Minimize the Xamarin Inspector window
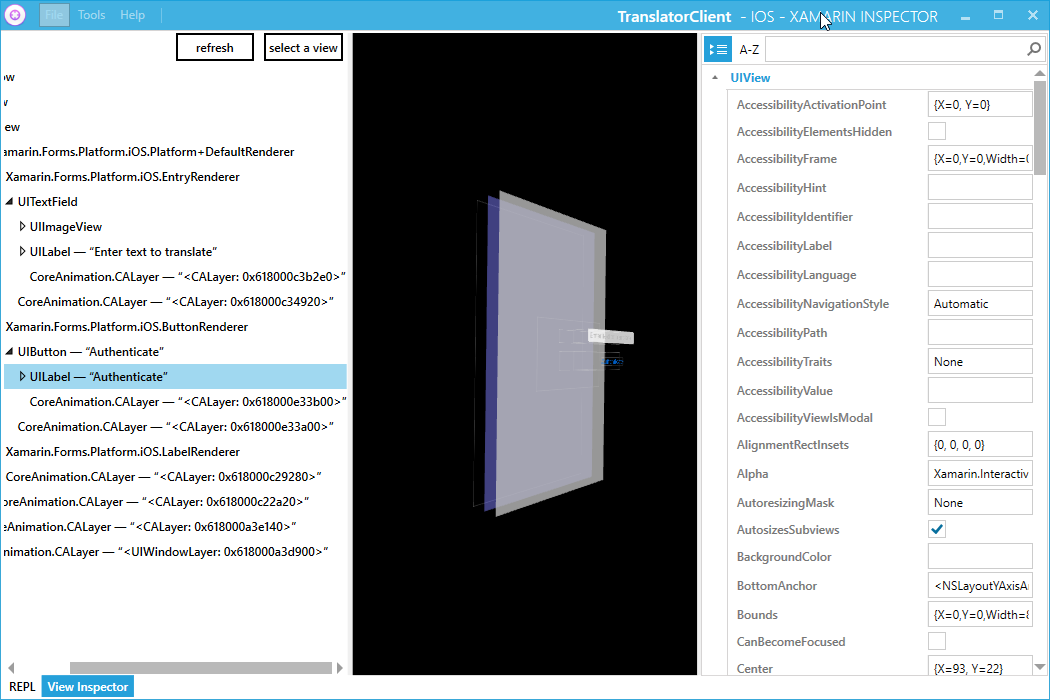Viewport: 1050px width, 700px height. point(966,16)
